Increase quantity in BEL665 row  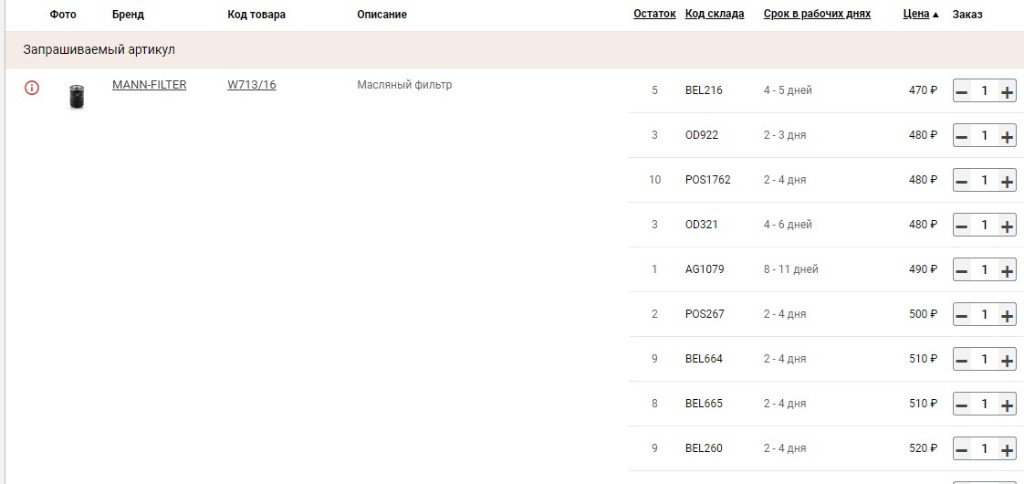pos(1007,405)
